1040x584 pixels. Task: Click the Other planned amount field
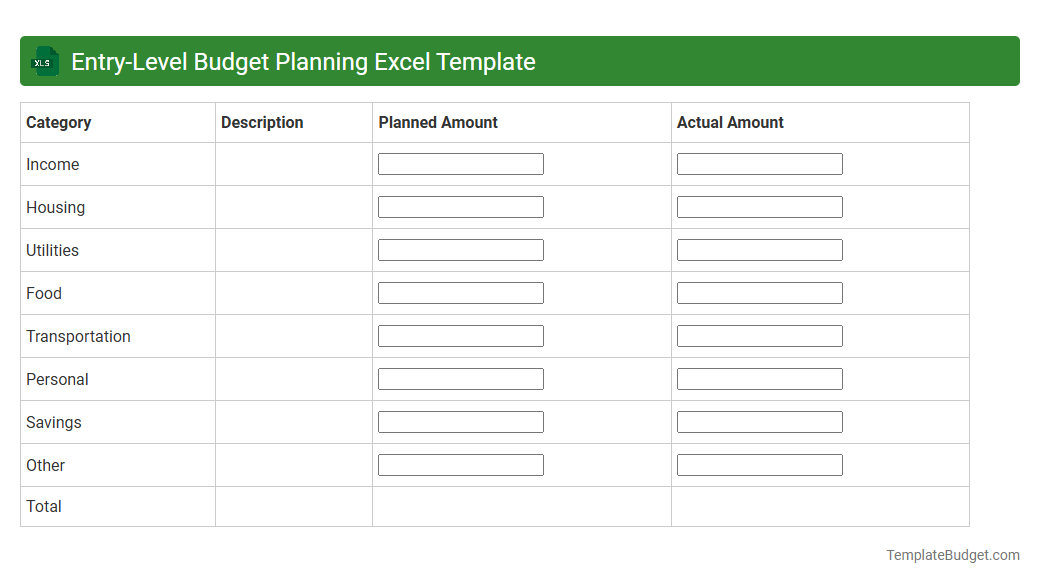pos(460,464)
